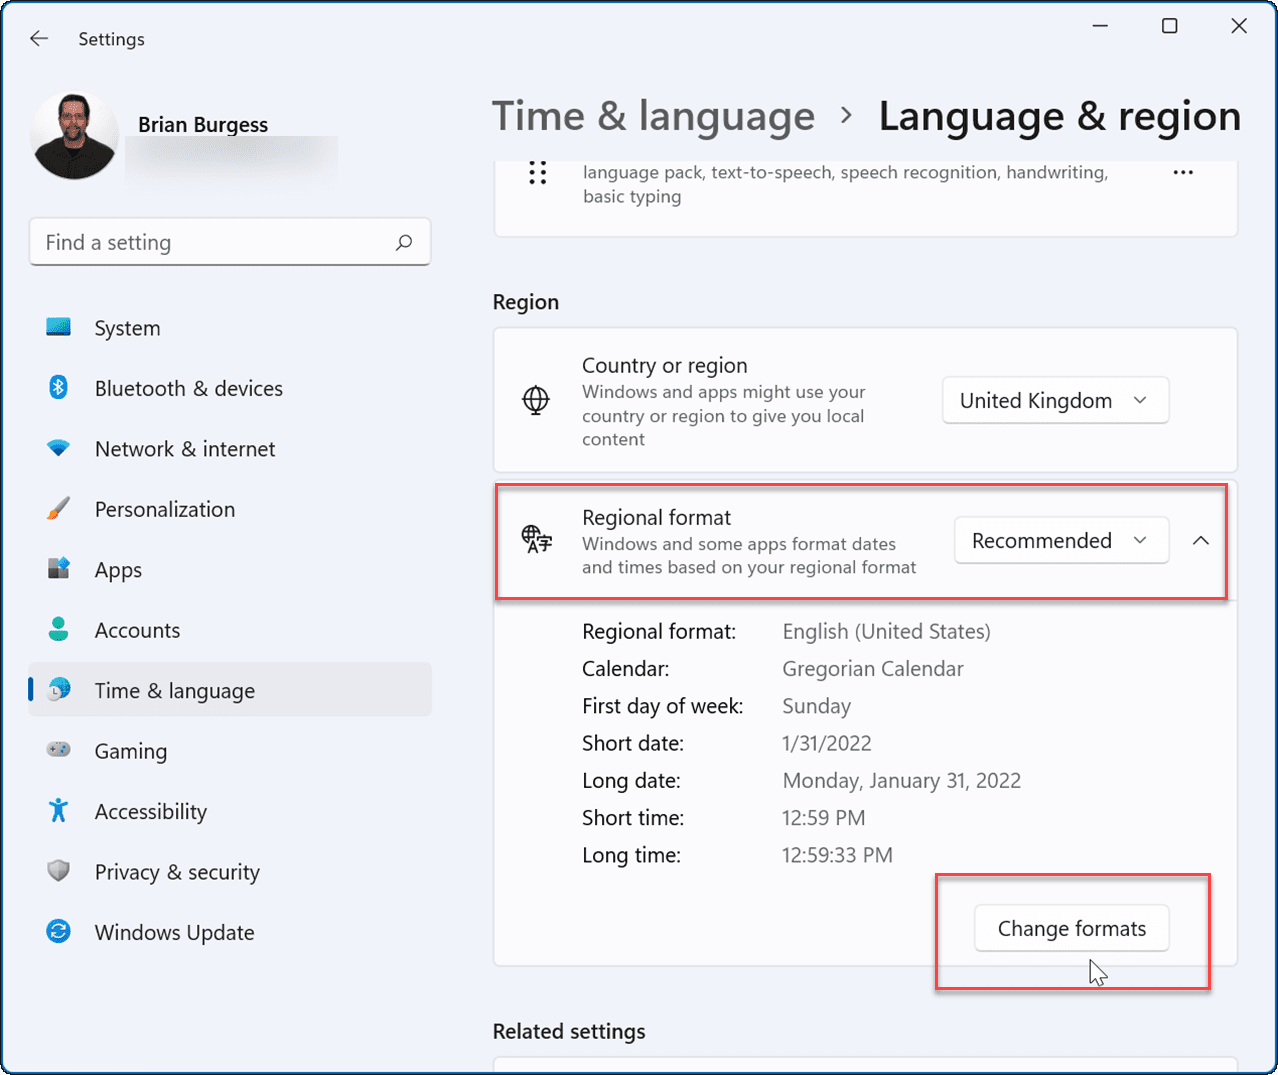The image size is (1278, 1075).
Task: Open Network & internet settings
Action: point(184,449)
